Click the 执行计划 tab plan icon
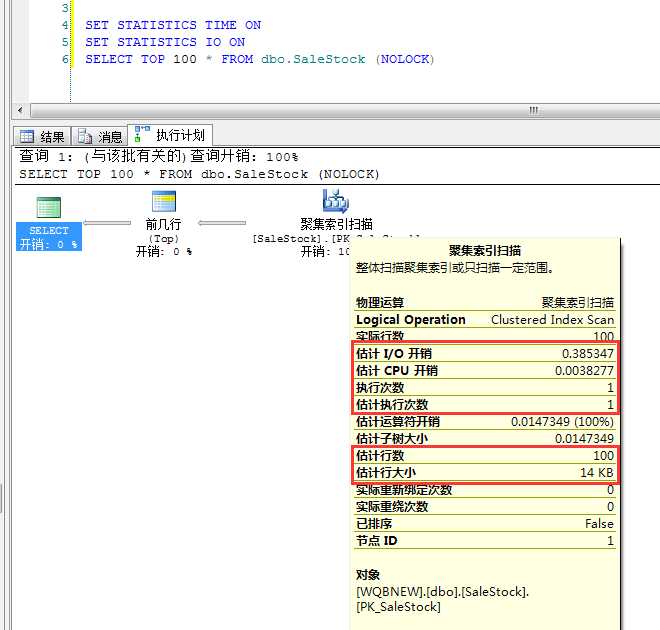 (142, 134)
